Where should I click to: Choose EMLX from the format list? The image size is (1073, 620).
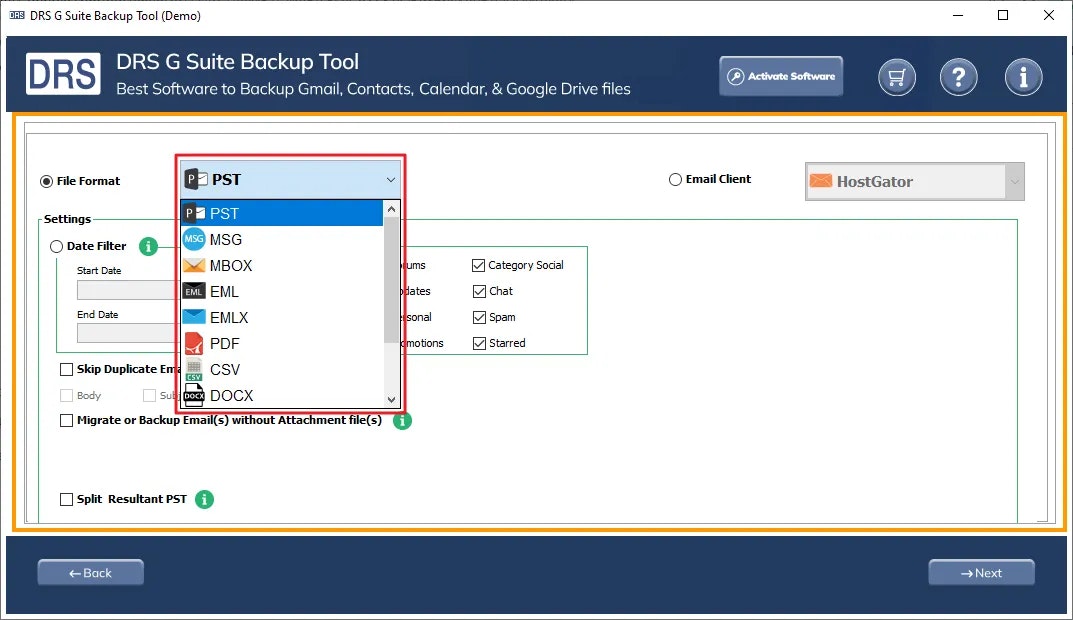[x=282, y=317]
